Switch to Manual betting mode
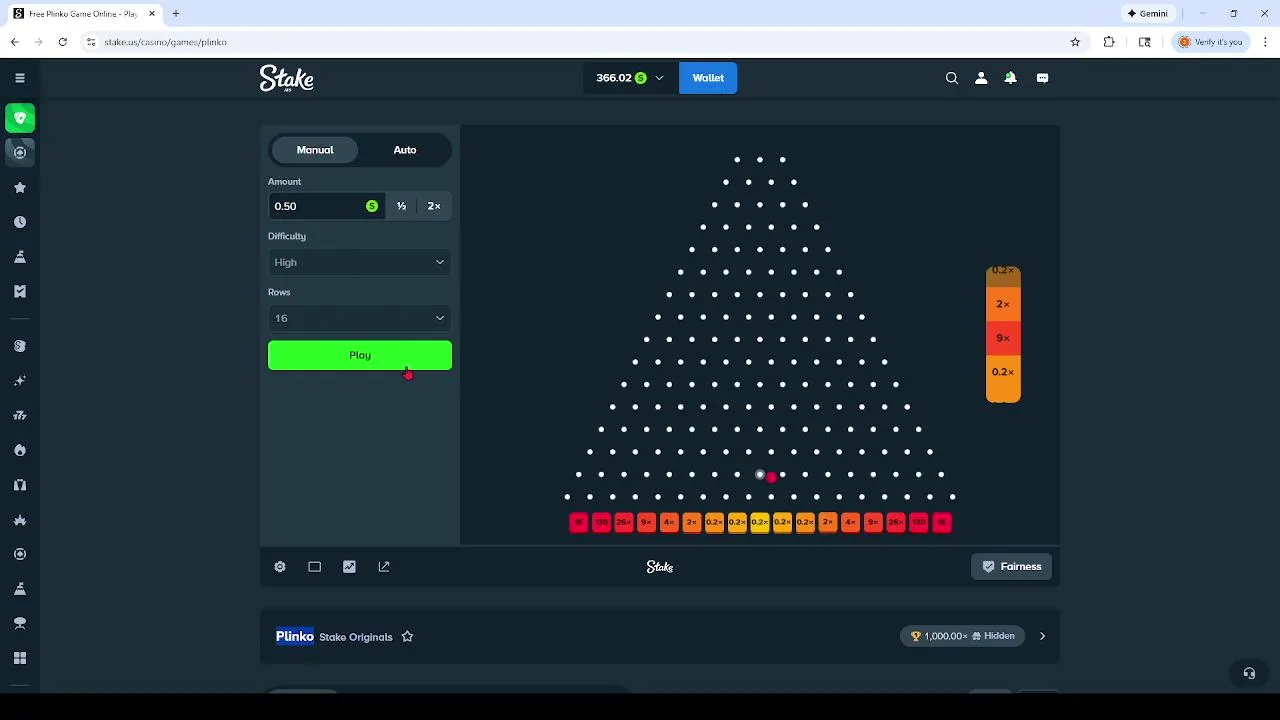Image resolution: width=1280 pixels, height=720 pixels. click(315, 150)
